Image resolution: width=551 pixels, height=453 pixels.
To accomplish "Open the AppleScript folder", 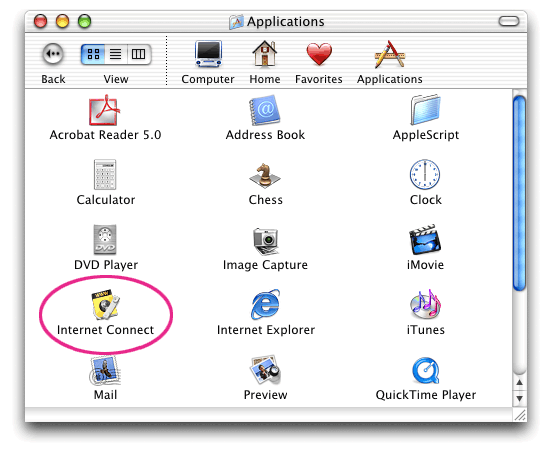I will click(425, 110).
